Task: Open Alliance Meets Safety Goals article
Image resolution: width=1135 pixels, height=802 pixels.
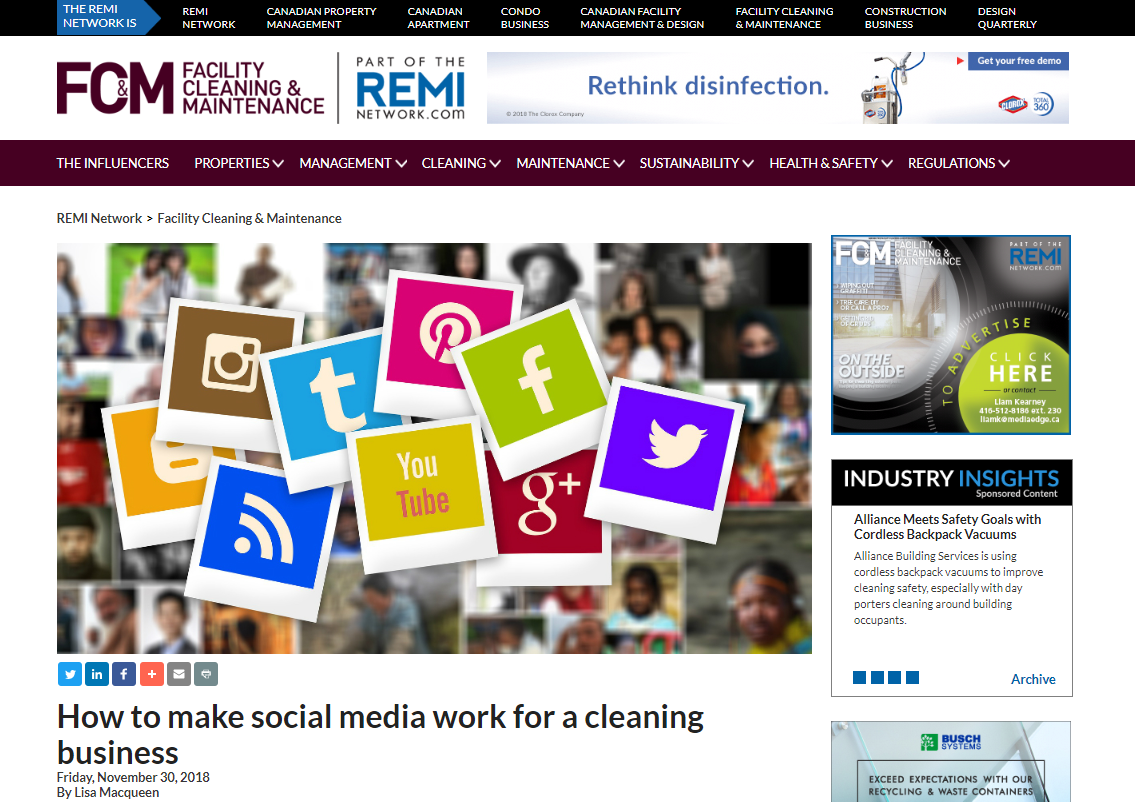Action: [947, 527]
